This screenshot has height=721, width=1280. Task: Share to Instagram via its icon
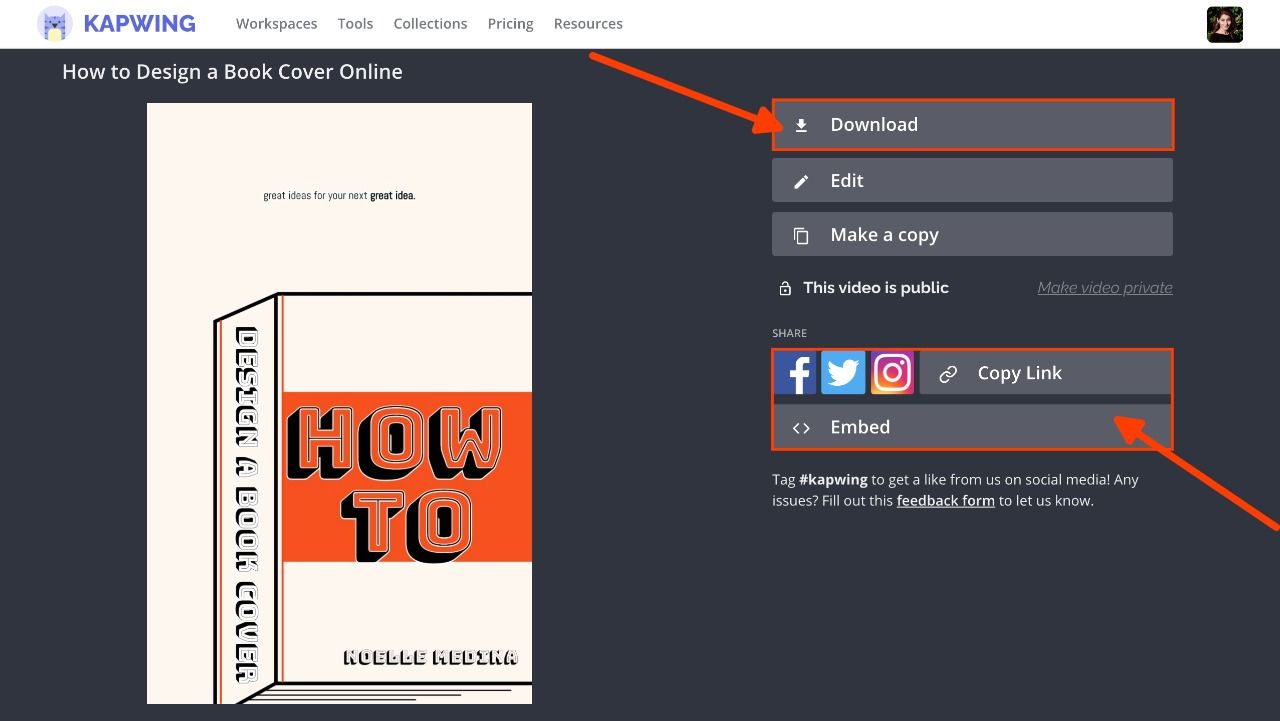(892, 373)
